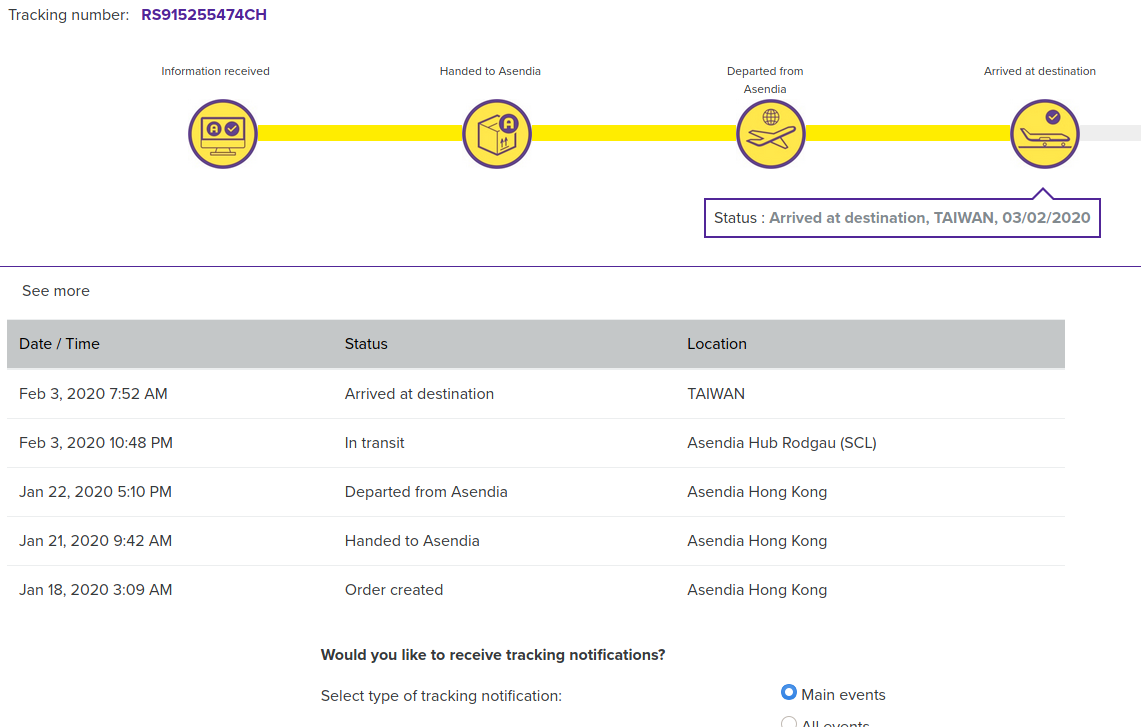Click the Departed from Asendia airplane icon
The image size is (1141, 727).
pos(771,134)
